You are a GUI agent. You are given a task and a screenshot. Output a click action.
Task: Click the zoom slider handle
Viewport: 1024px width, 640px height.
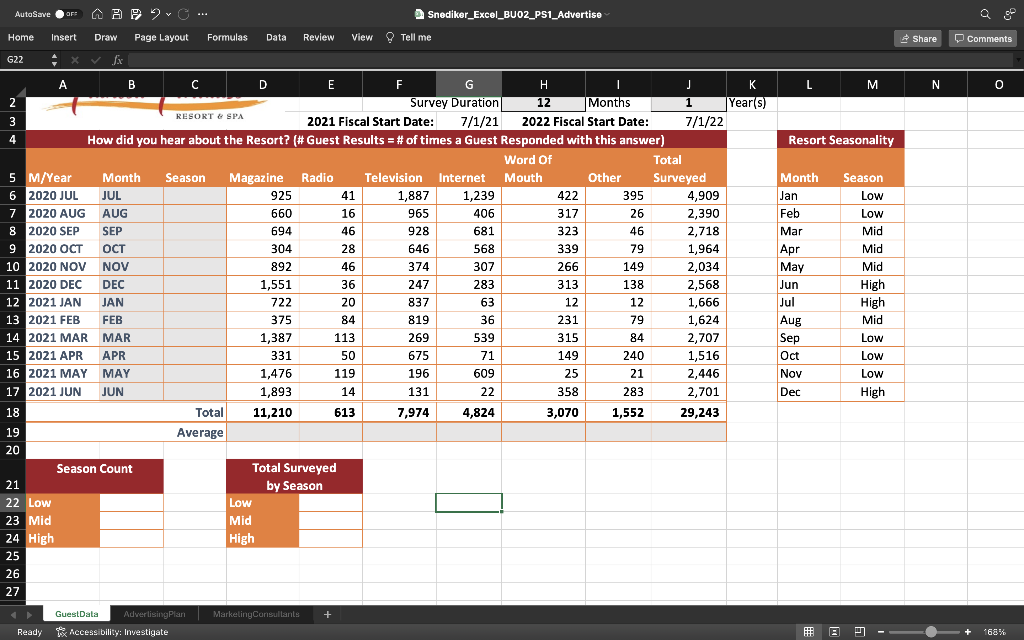[x=931, y=632]
